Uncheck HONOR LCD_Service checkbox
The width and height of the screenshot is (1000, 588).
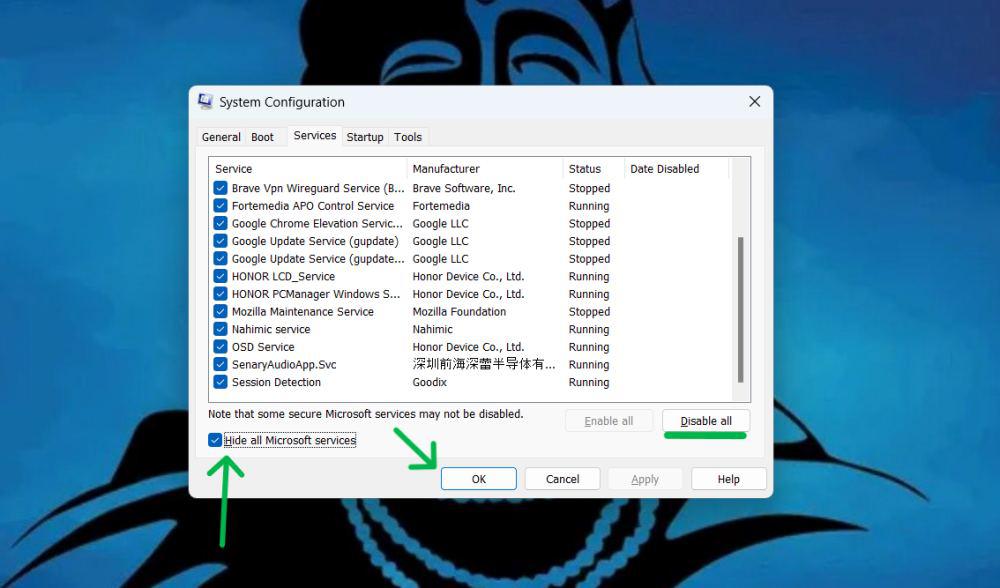(220, 276)
